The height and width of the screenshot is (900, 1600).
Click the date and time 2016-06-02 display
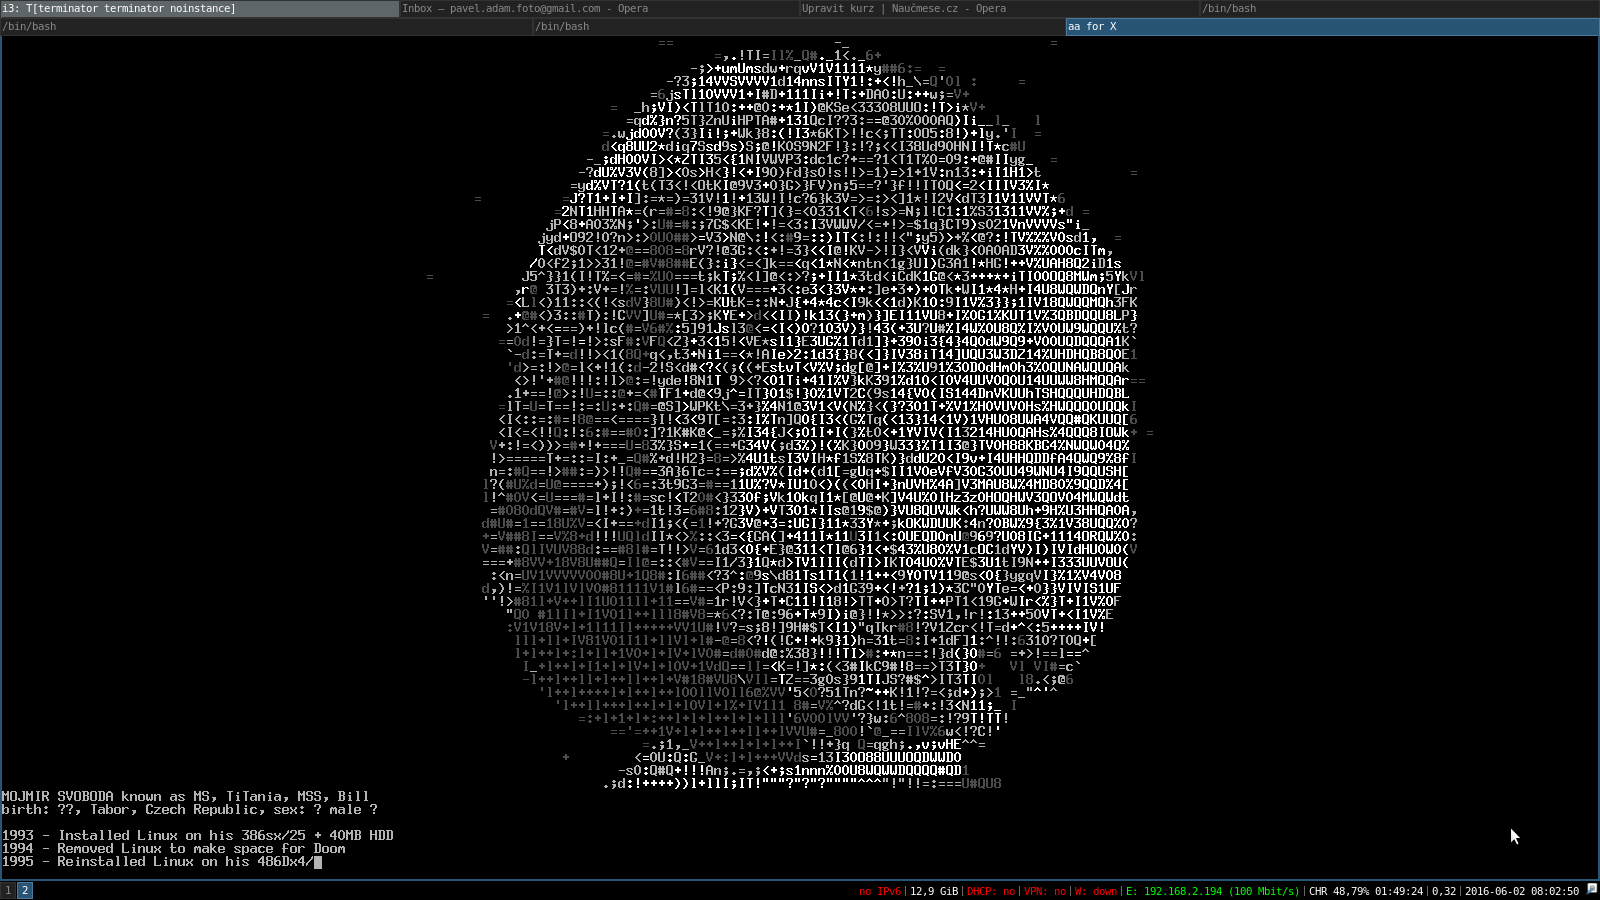[1522, 891]
